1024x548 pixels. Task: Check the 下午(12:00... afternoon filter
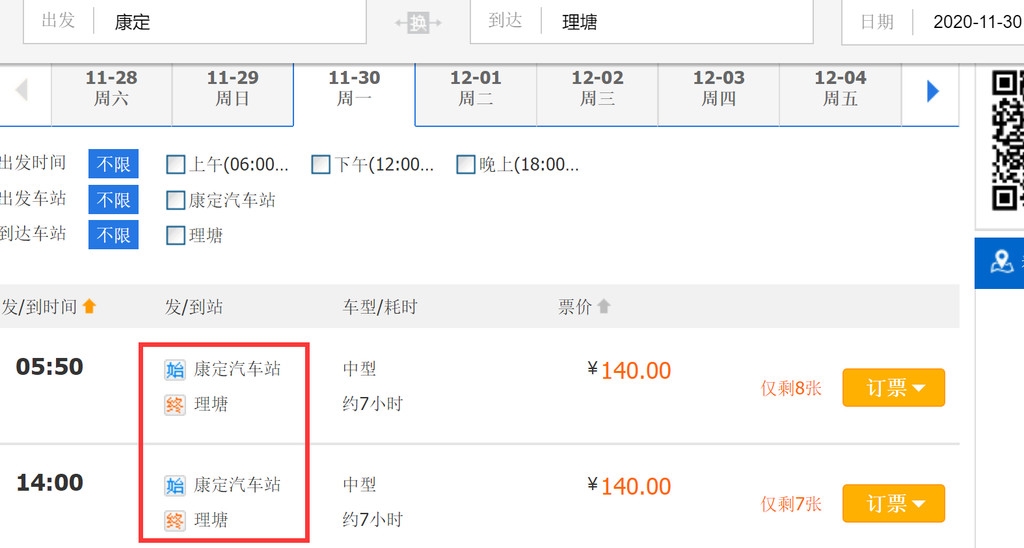(x=321, y=165)
